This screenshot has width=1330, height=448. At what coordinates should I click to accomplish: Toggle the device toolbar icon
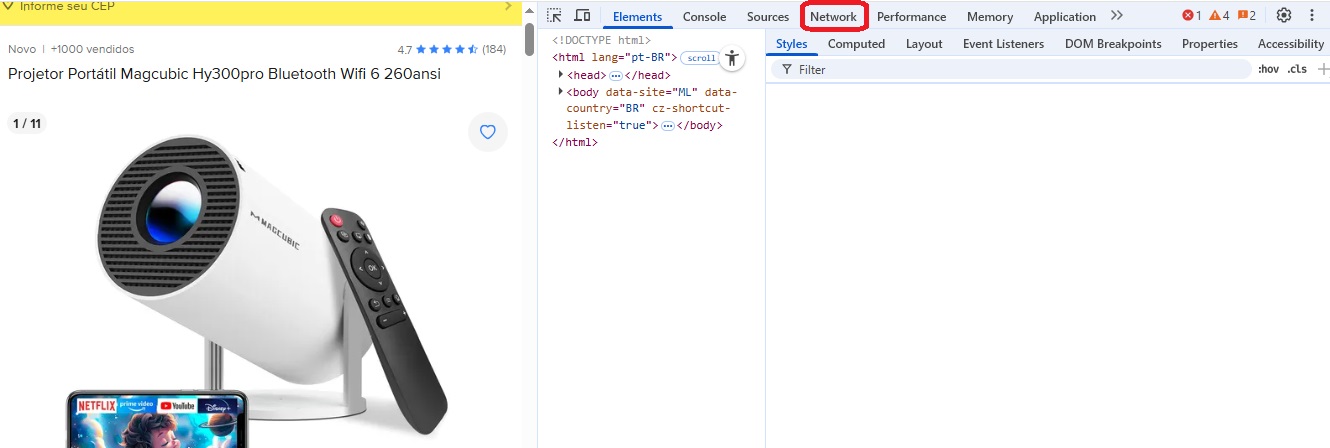point(582,16)
